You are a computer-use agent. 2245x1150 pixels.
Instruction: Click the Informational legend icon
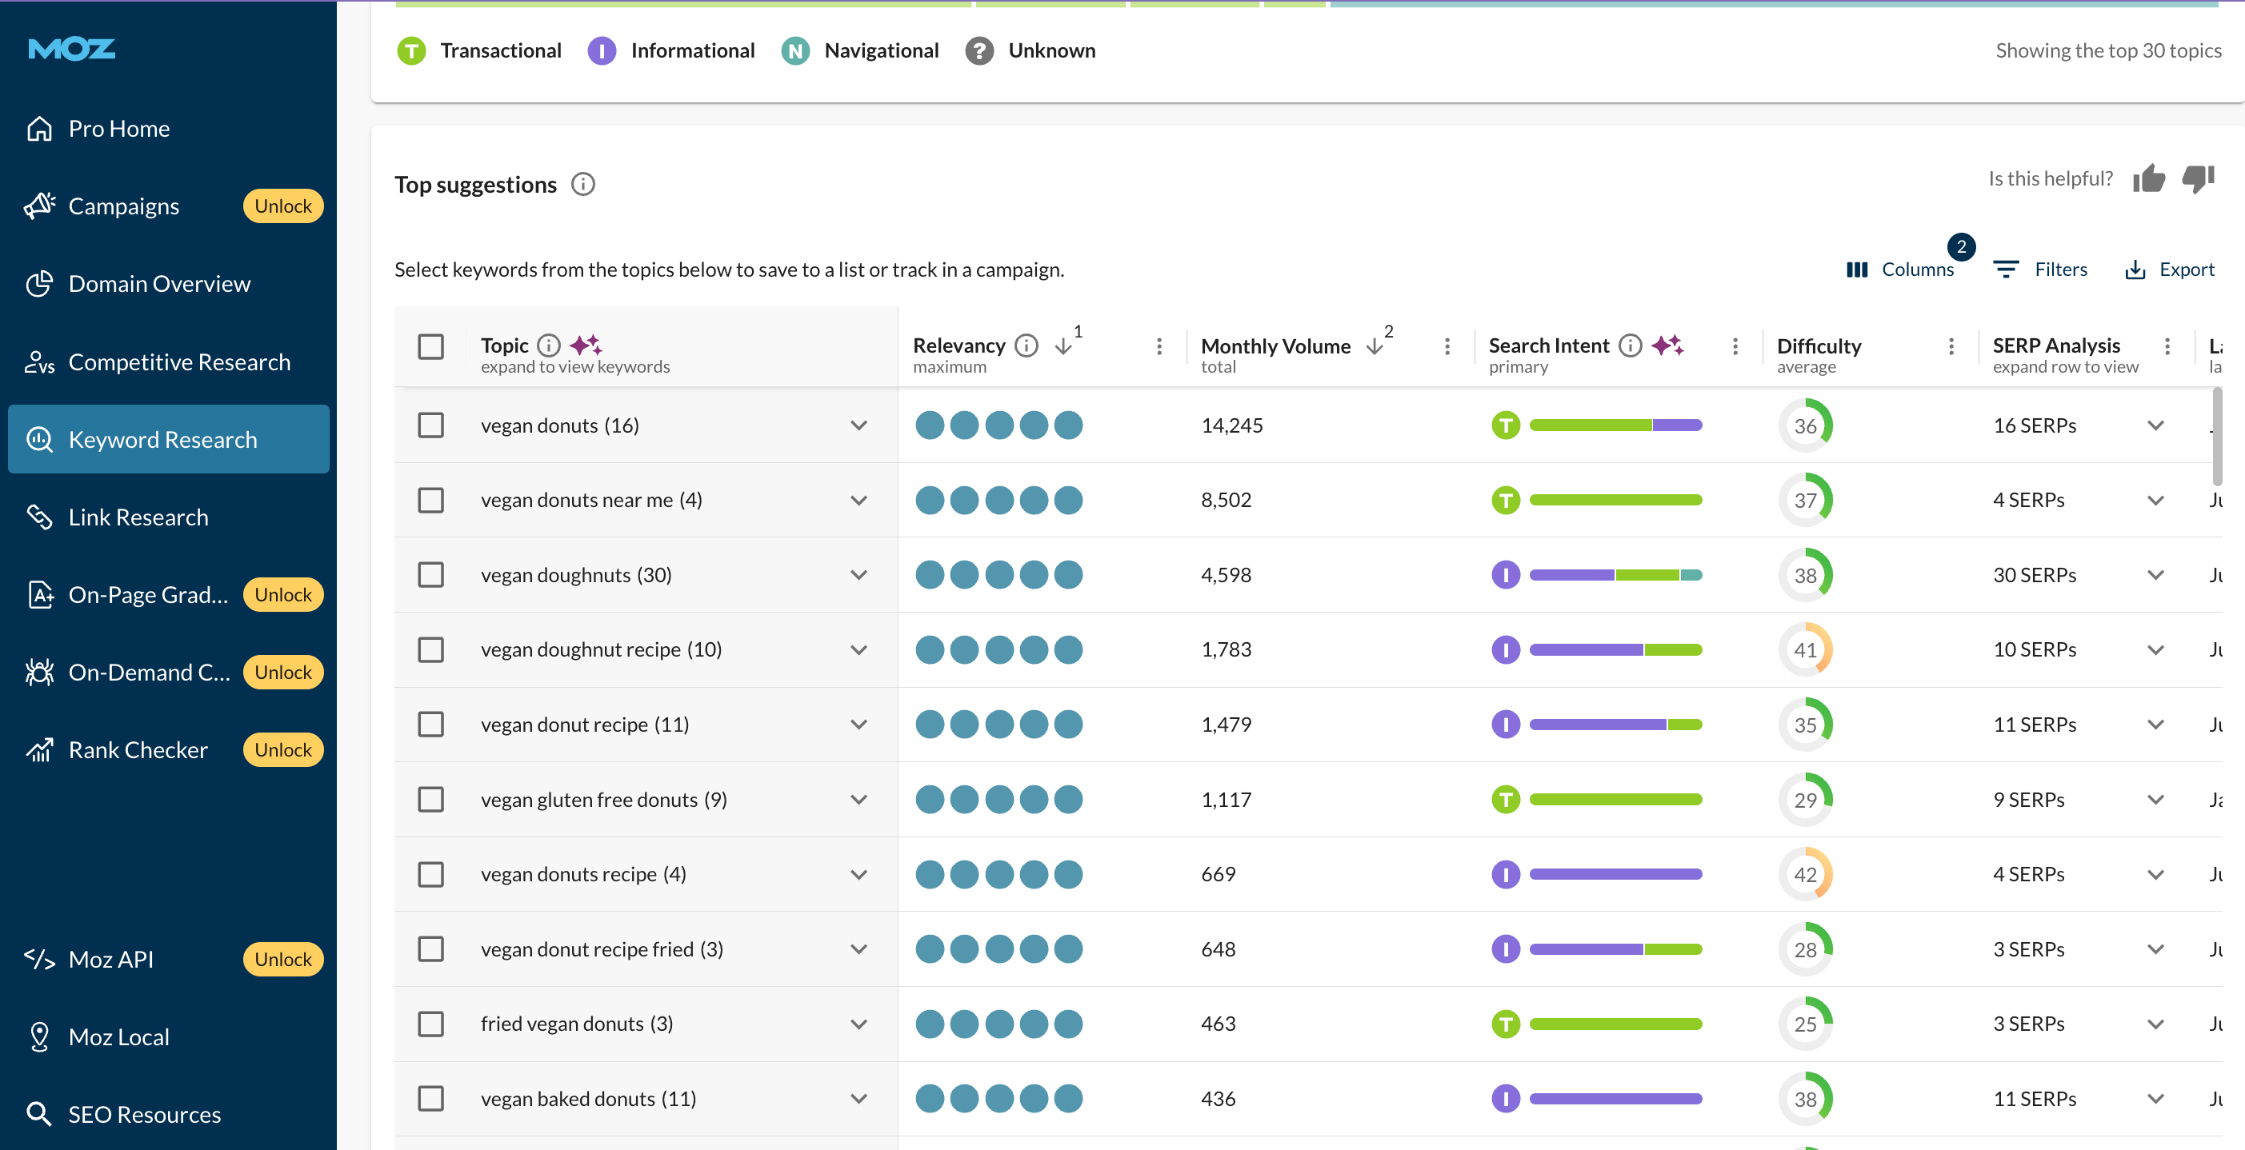click(602, 50)
